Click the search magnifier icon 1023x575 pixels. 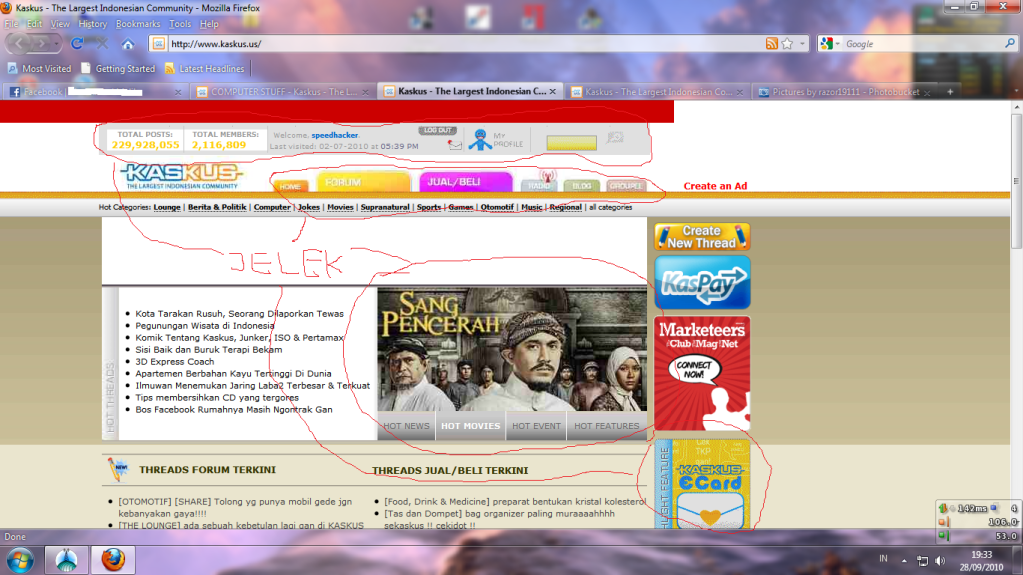1009,44
